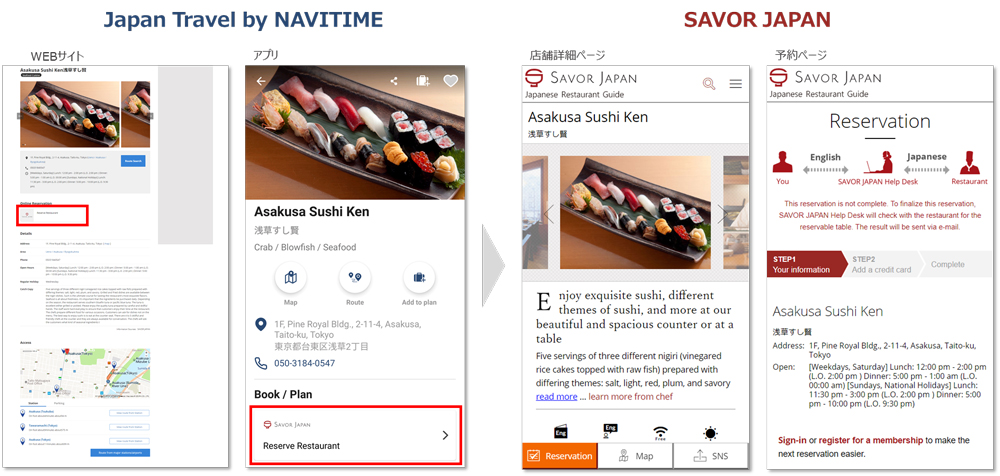1000x476 pixels.
Task: Open Reserve Restaurant row chevron
Action: [445, 435]
